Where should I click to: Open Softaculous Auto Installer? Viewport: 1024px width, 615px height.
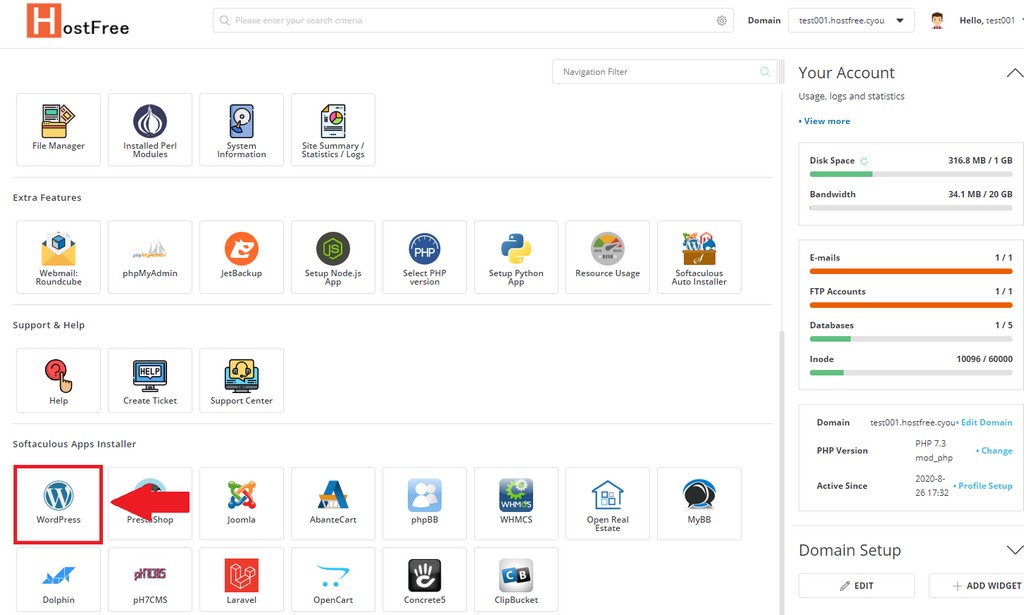(x=698, y=256)
